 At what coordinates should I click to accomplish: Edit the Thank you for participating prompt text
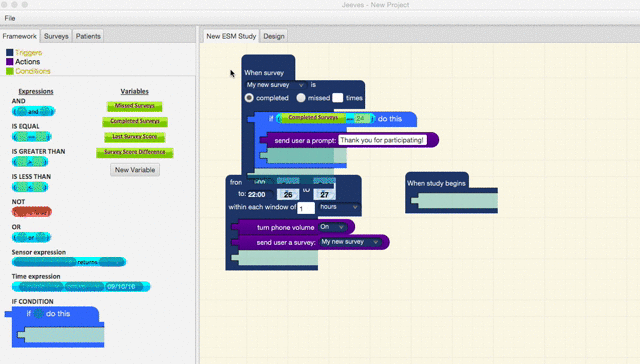coord(382,140)
